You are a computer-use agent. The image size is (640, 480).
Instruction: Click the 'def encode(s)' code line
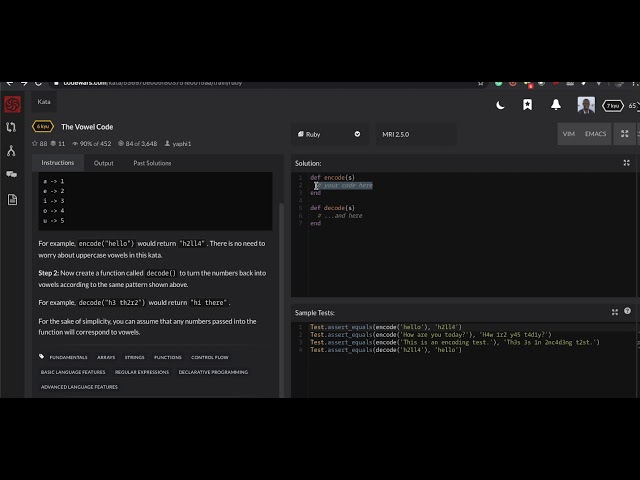[x=332, y=178]
